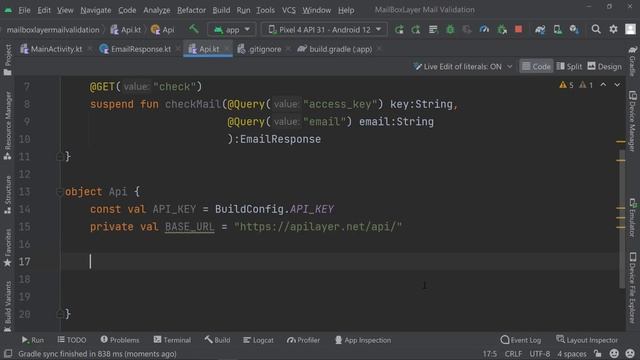
Task: Switch editor to Code view
Action: [536, 67]
